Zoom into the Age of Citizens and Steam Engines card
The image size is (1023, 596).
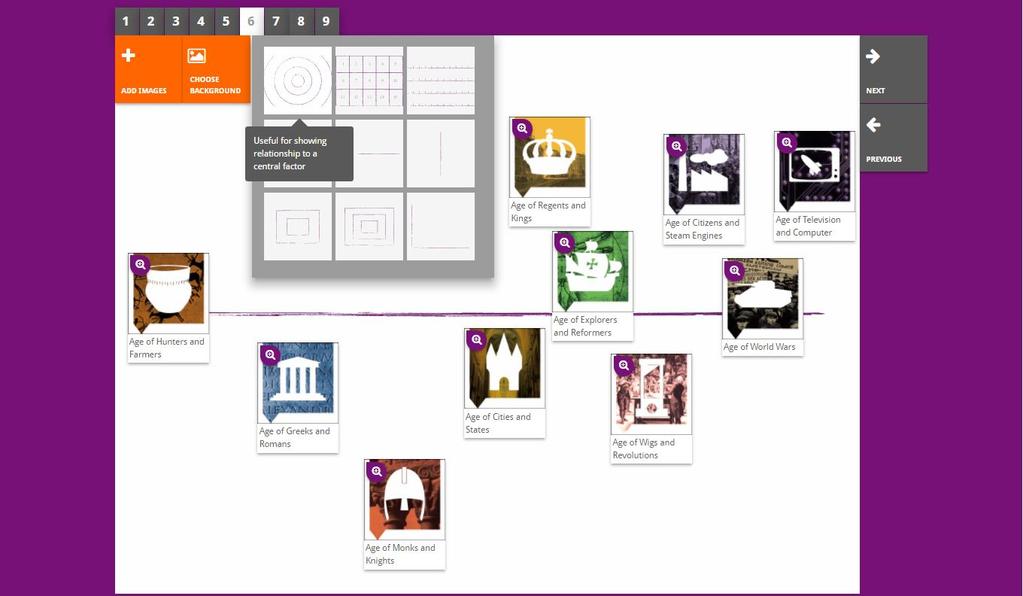677,146
